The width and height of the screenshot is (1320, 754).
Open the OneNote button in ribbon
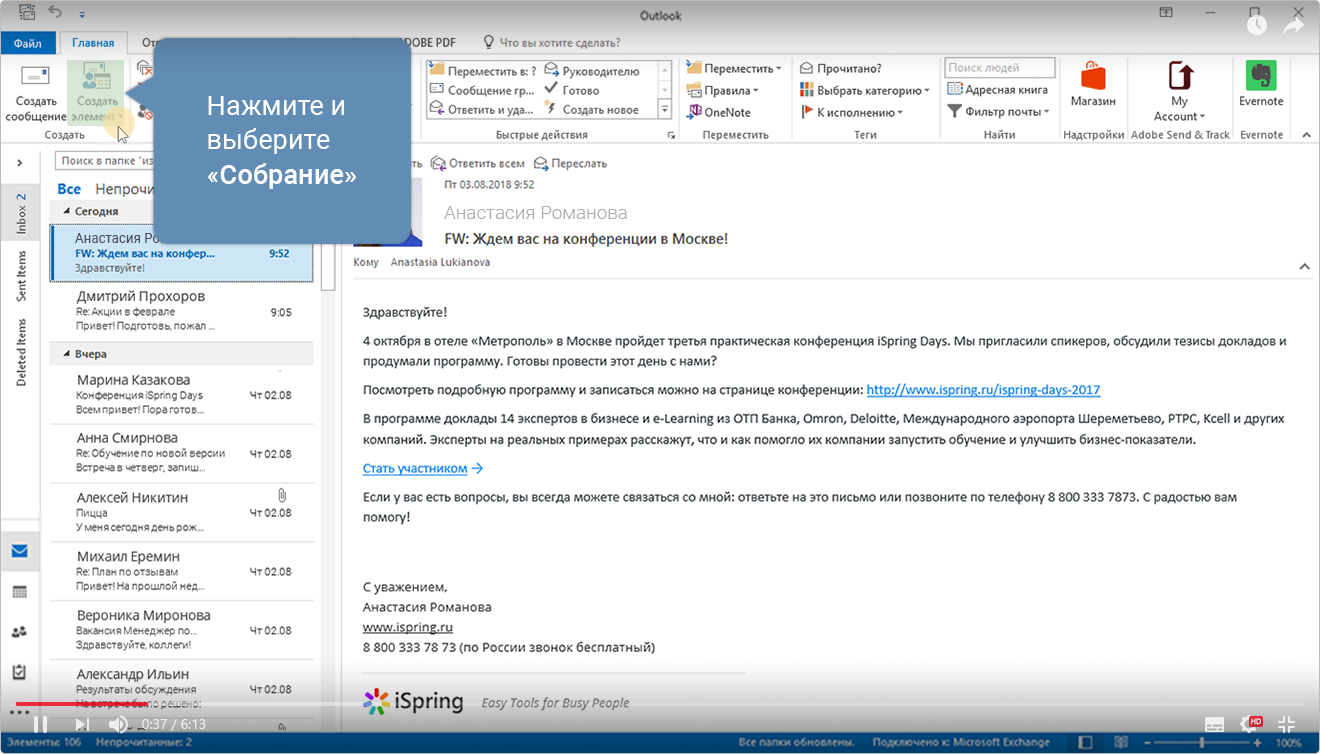tap(718, 112)
